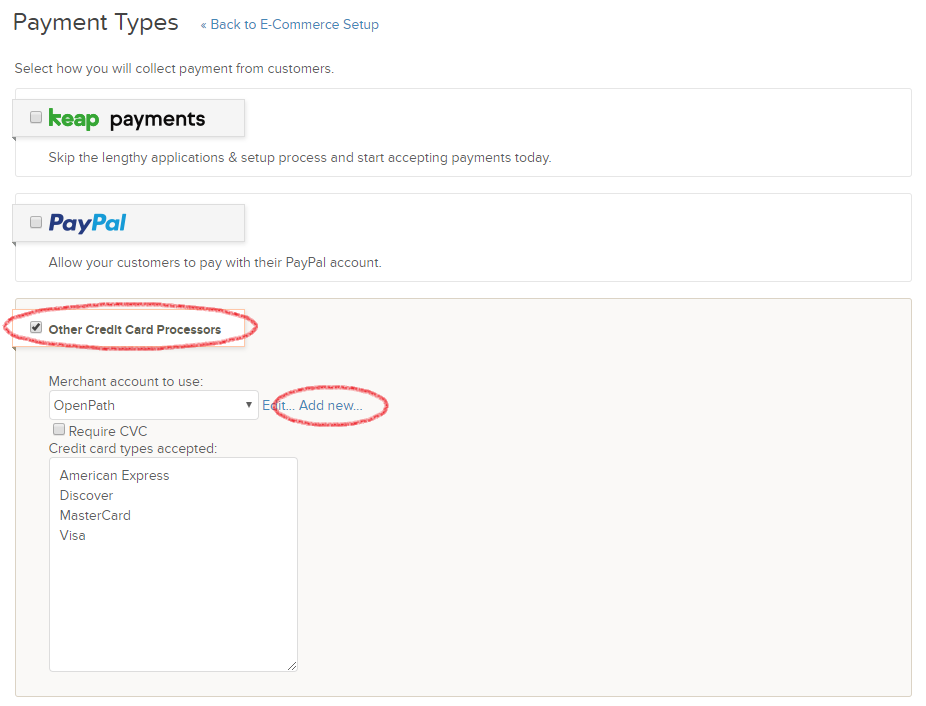Click Add new... merchant account link
This screenshot has width=926, height=706.
331,405
